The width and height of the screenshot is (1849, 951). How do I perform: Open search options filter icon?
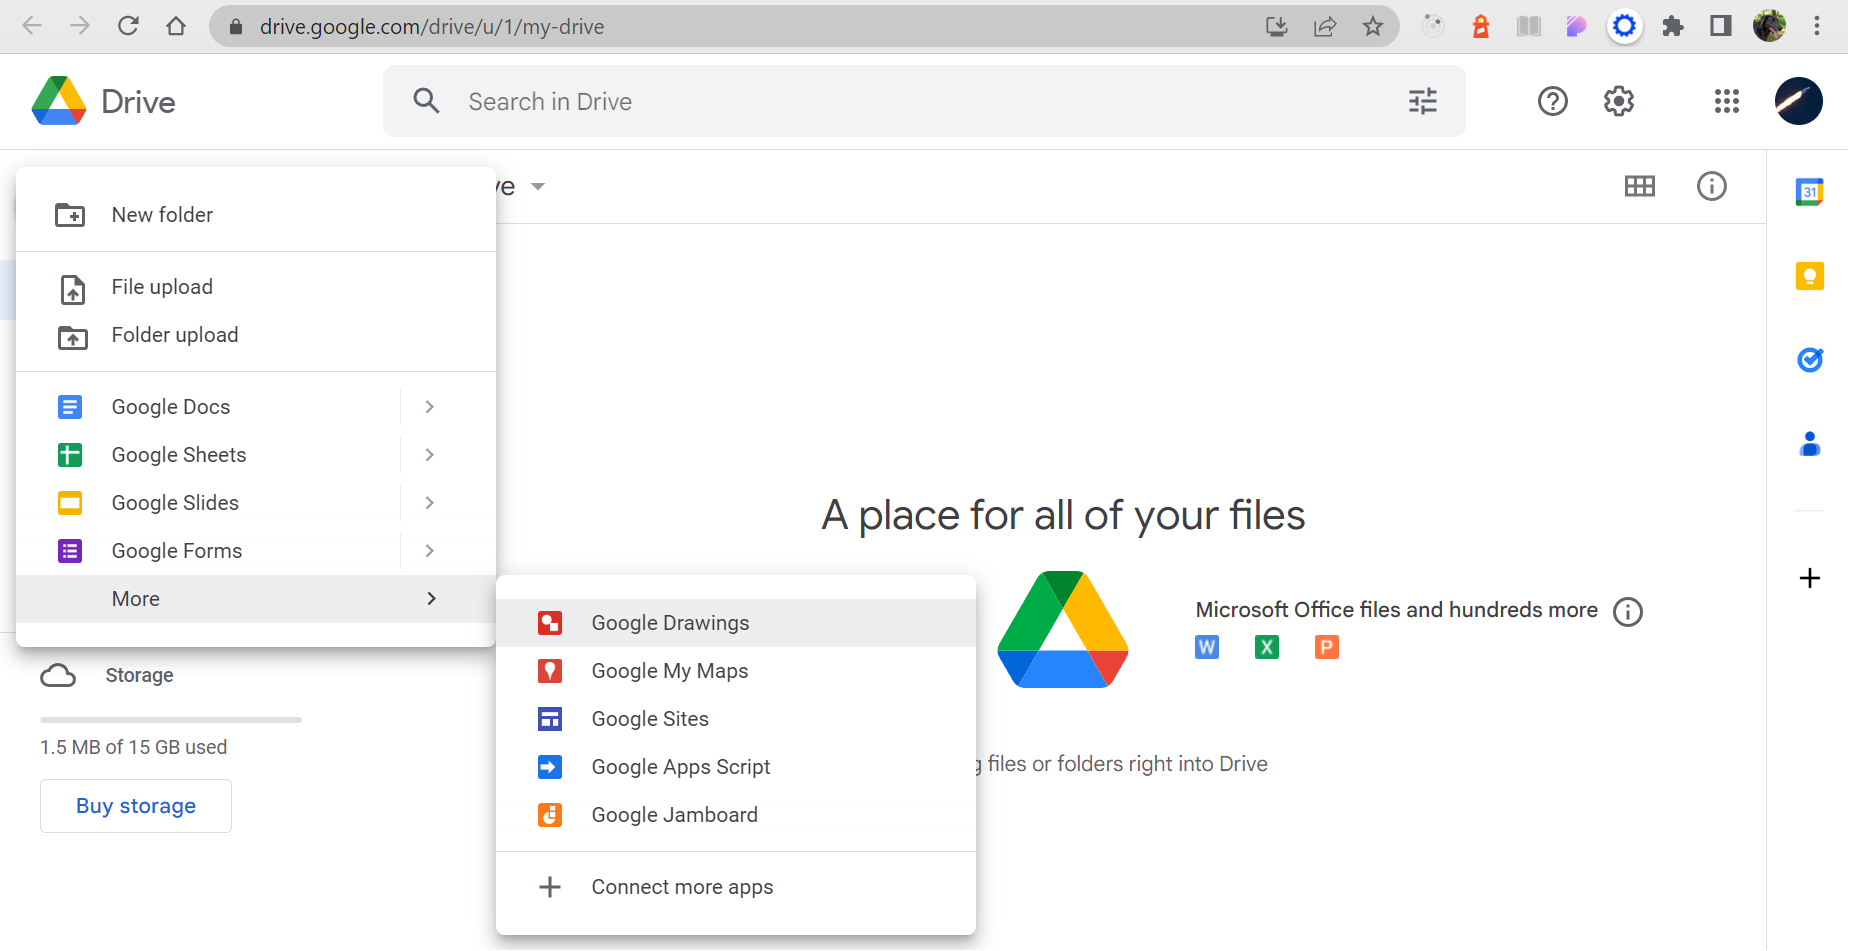point(1423,101)
